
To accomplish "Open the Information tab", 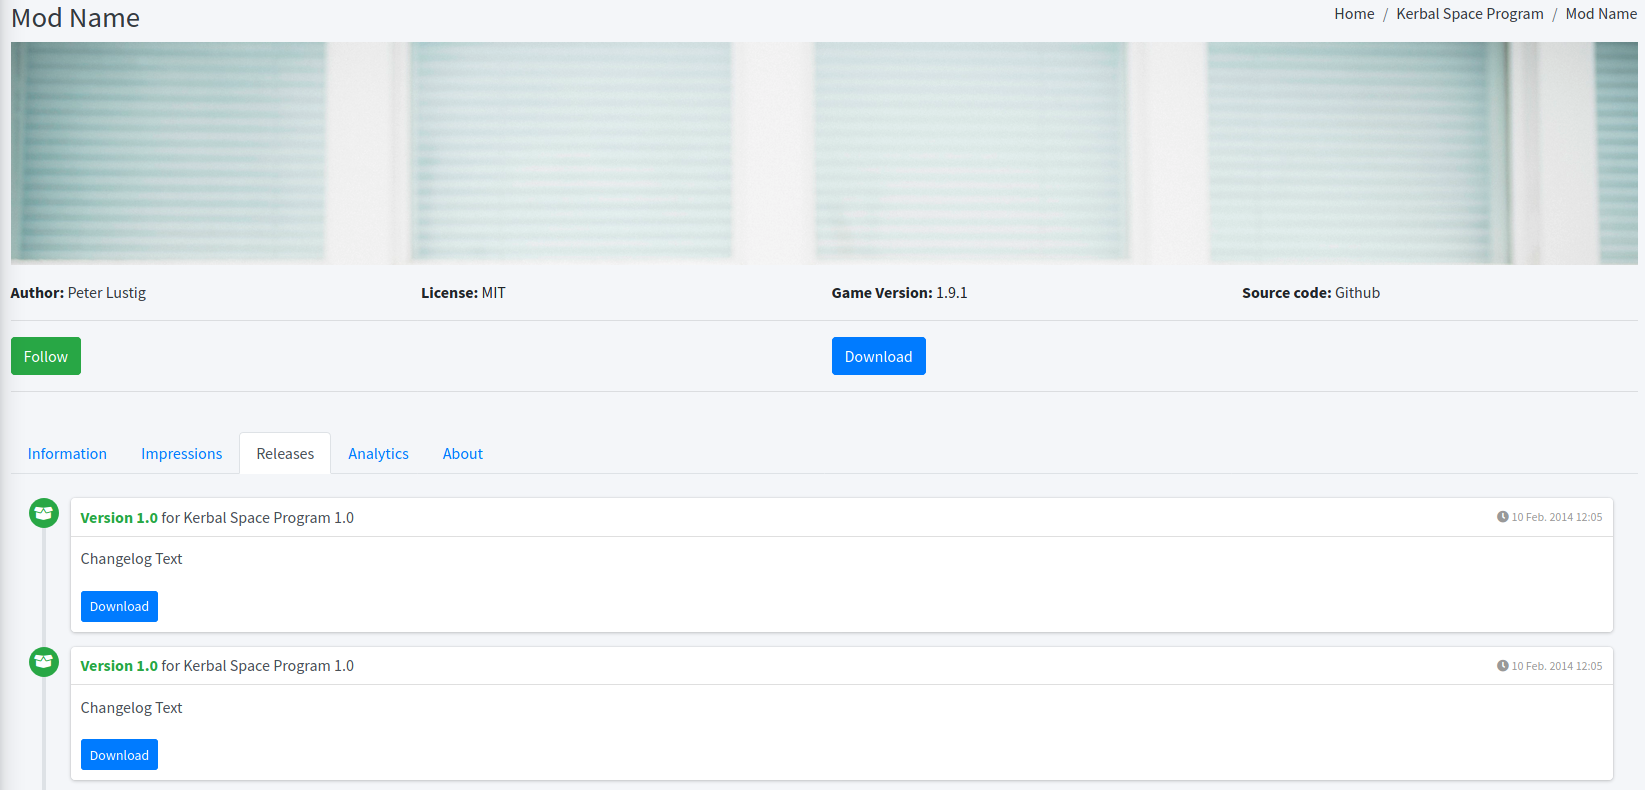I will pos(67,454).
